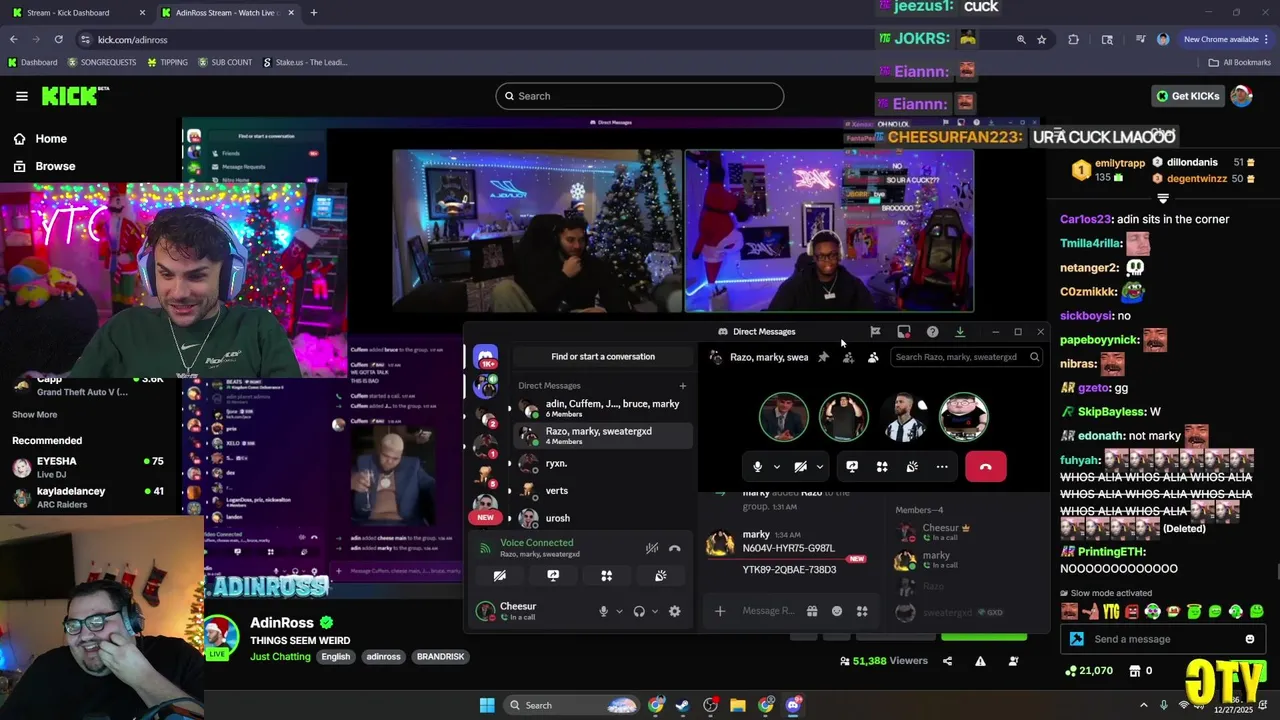
Task: Open the SUB COUNT bookmark
Action: [225, 62]
